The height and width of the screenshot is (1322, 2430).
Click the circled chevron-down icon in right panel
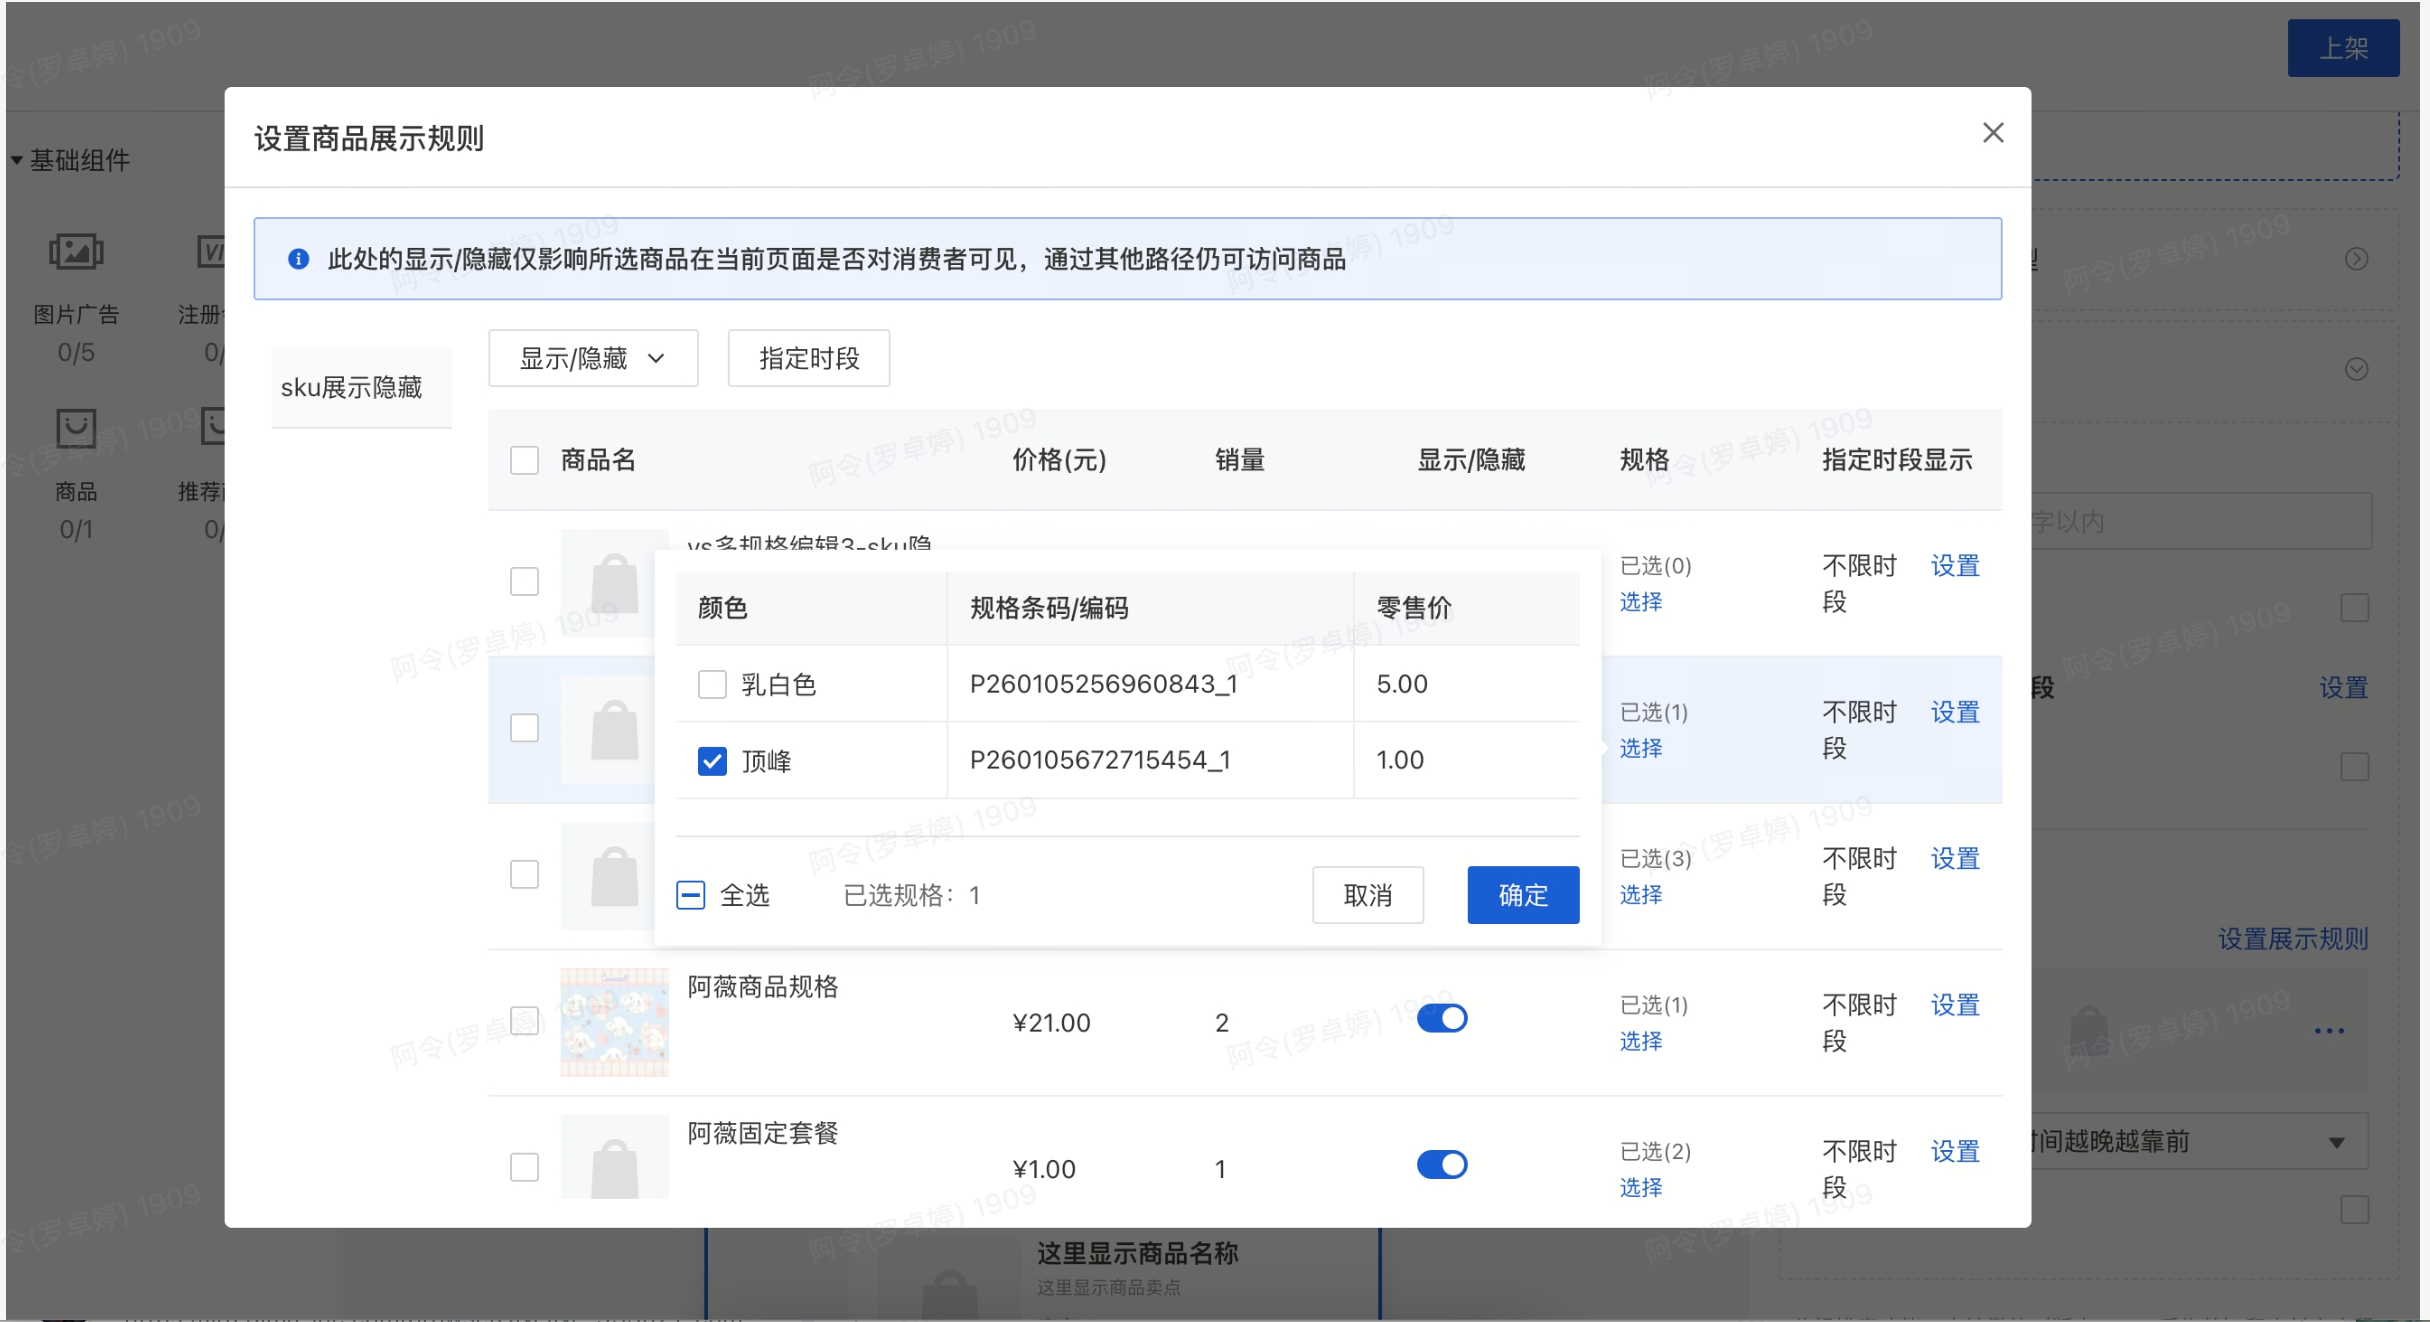click(x=2356, y=369)
